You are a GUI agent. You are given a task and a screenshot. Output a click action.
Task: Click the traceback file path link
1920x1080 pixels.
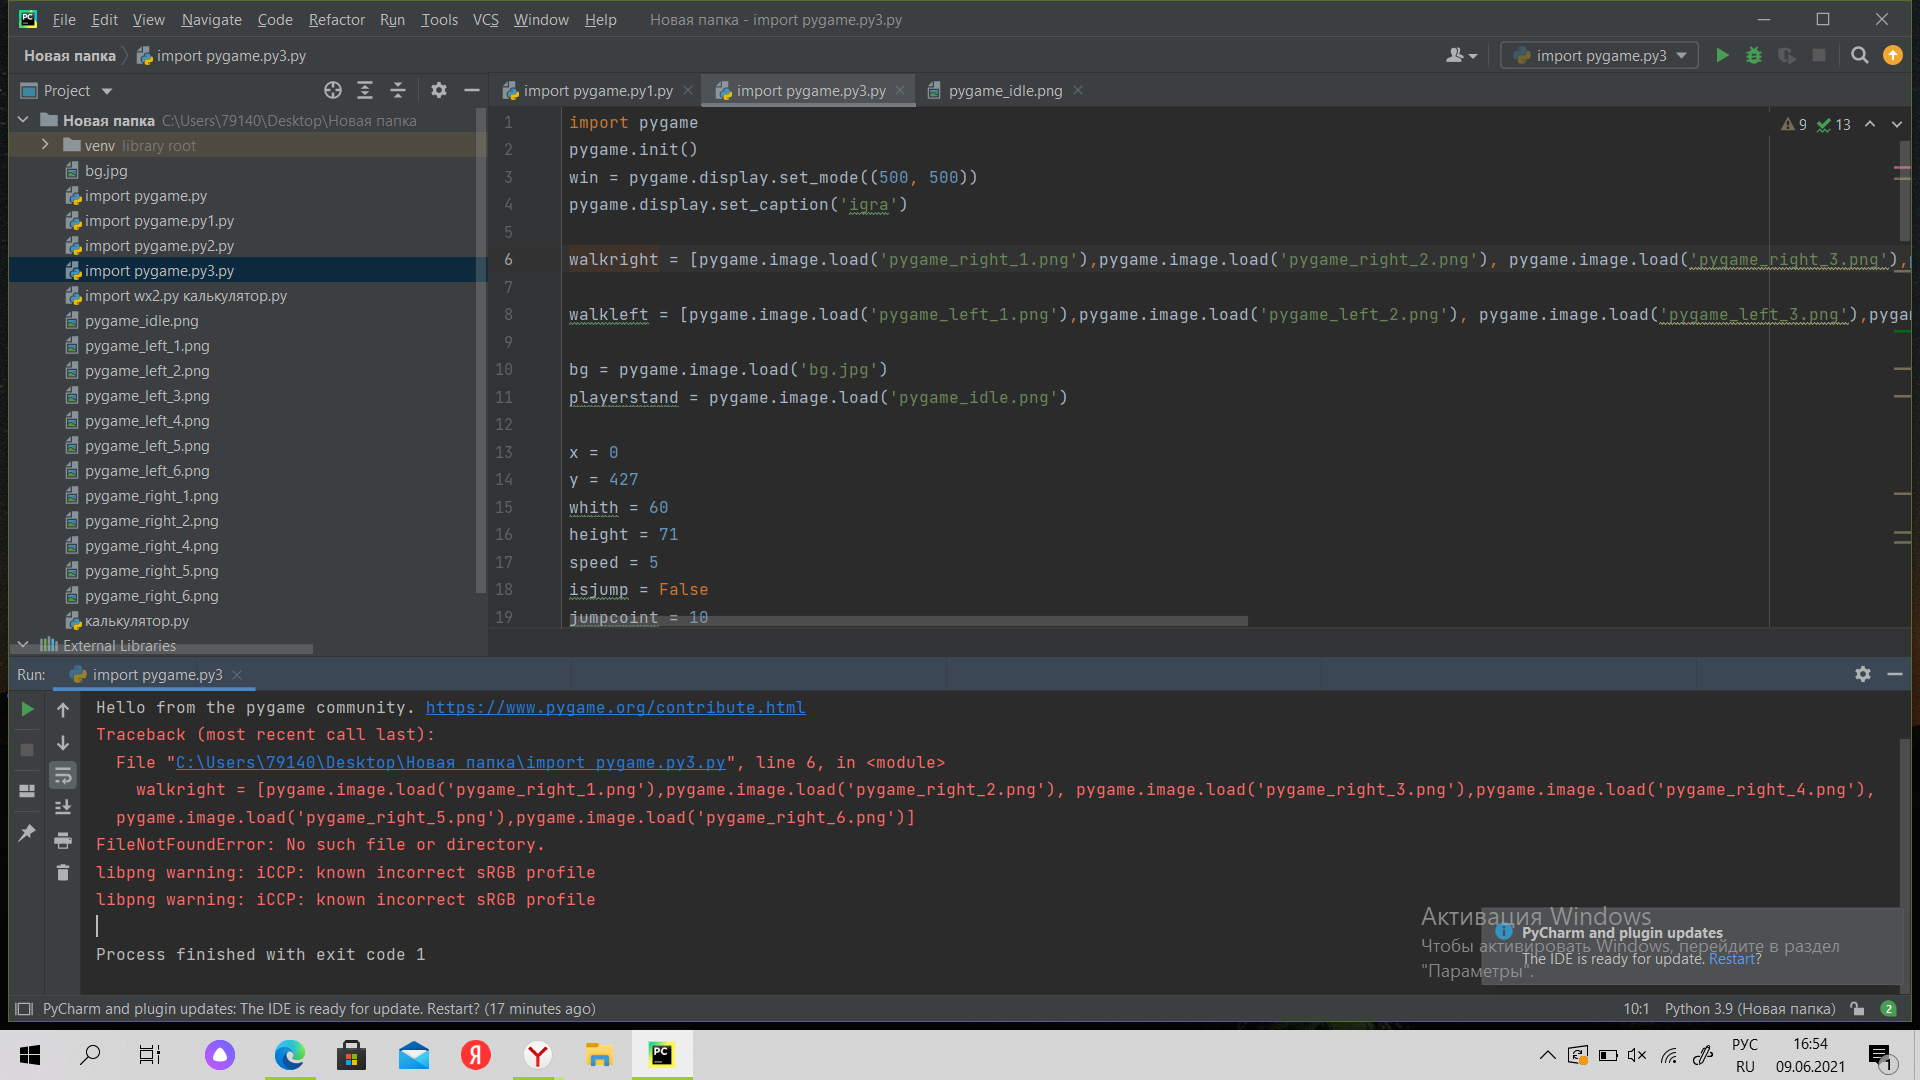(x=450, y=763)
